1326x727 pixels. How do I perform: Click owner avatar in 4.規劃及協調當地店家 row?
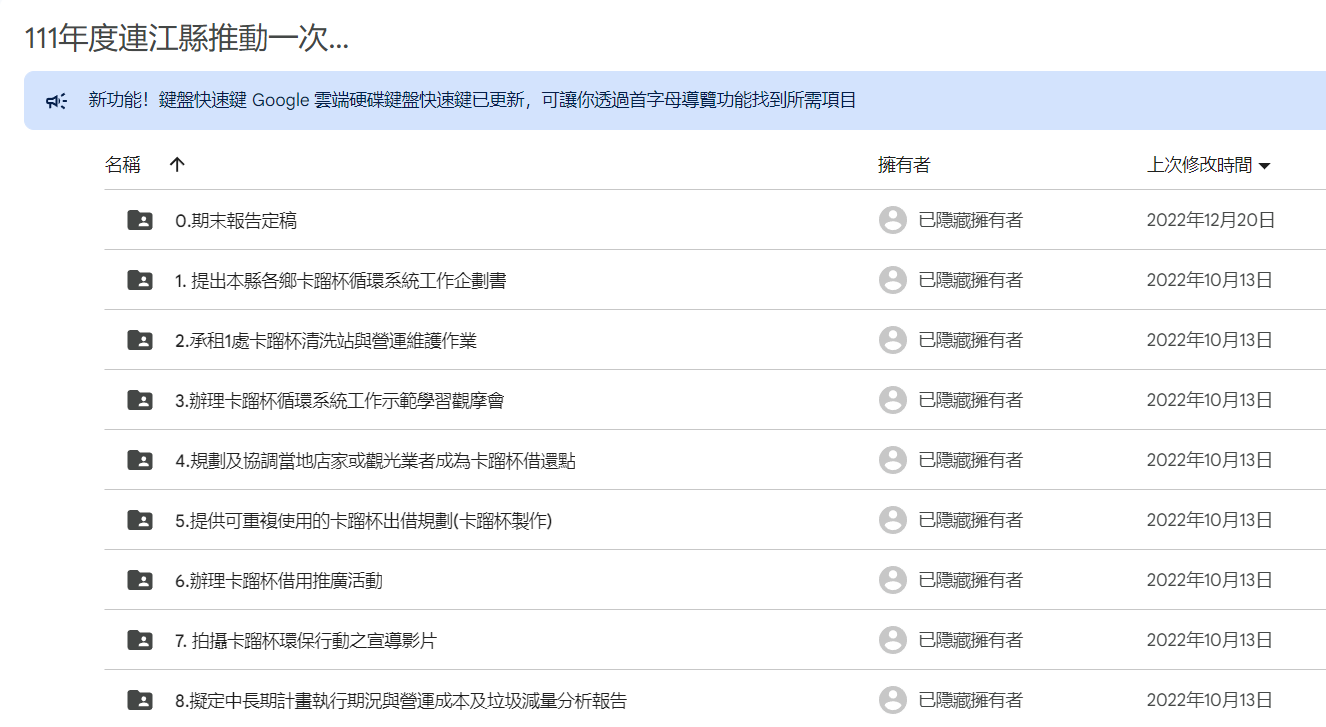click(893, 460)
